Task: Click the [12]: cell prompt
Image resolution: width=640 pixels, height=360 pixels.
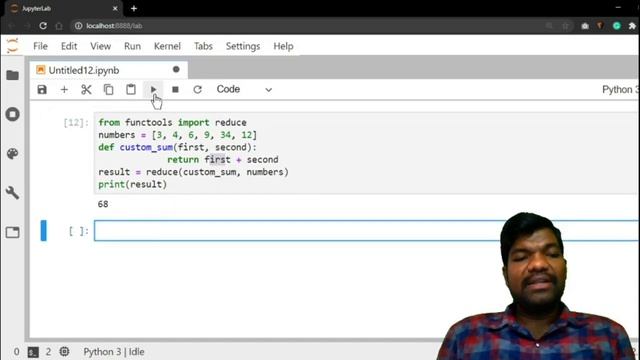Action: point(76,123)
